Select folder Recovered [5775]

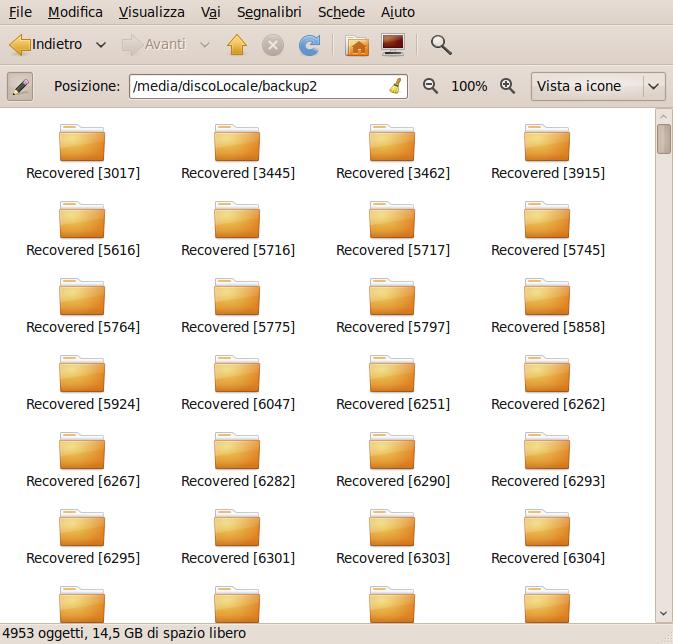237,307
